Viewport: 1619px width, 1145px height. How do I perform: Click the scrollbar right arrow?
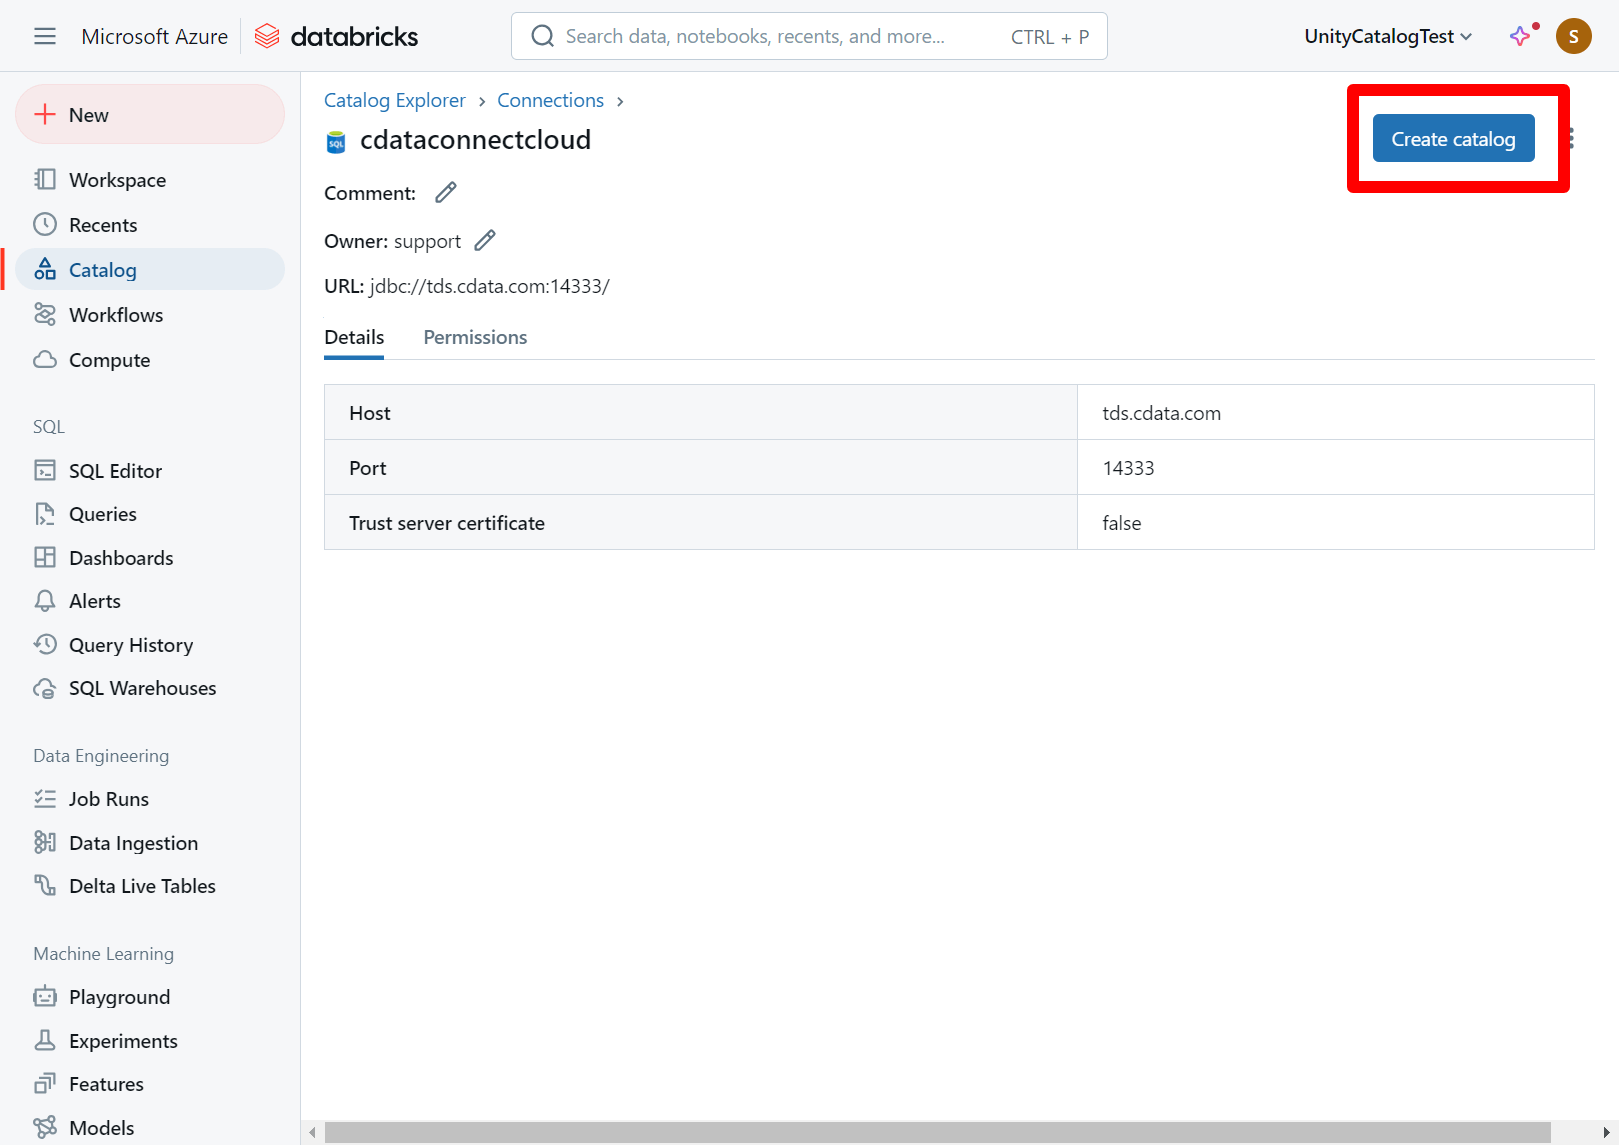pyautogui.click(x=1606, y=1132)
